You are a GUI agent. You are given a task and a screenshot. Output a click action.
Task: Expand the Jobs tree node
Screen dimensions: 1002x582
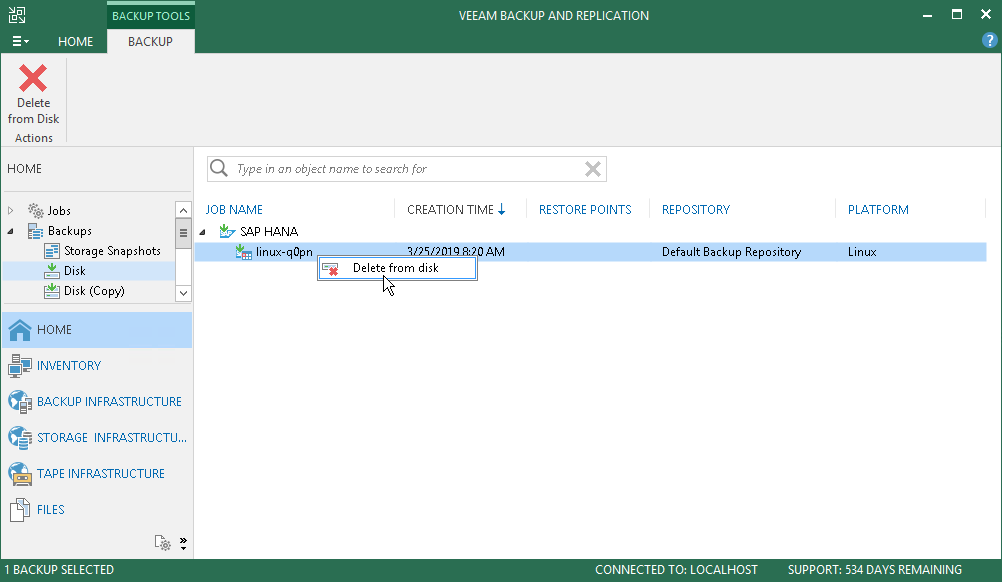(x=10, y=210)
